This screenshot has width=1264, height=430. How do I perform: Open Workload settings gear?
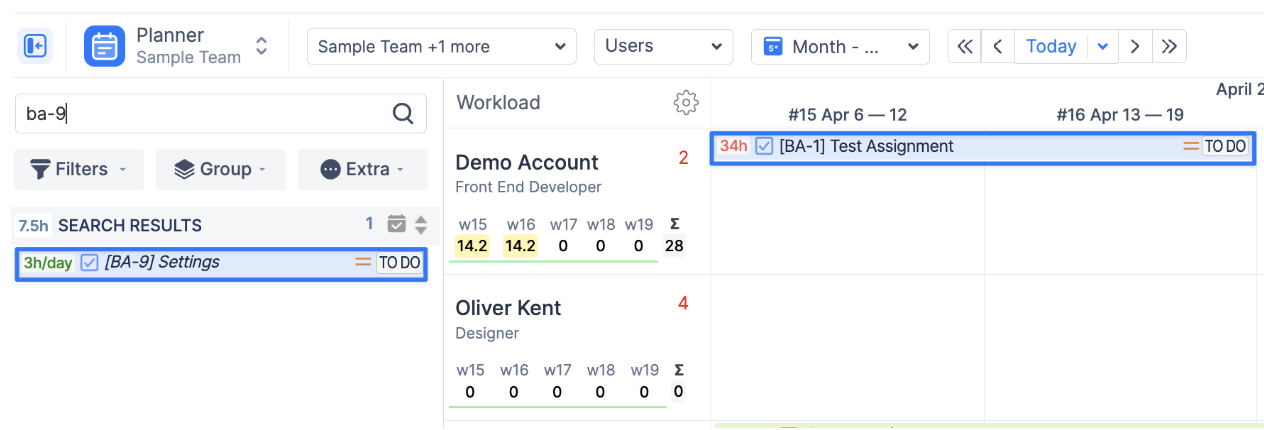click(x=686, y=102)
